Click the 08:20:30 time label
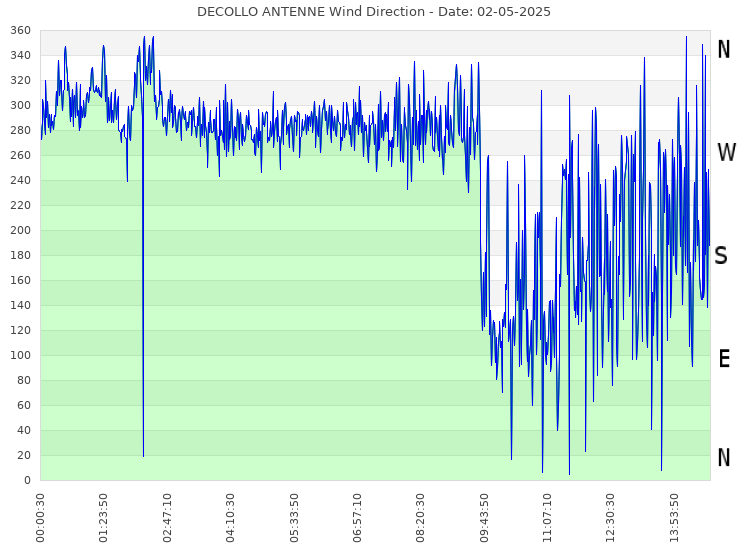 (420, 518)
